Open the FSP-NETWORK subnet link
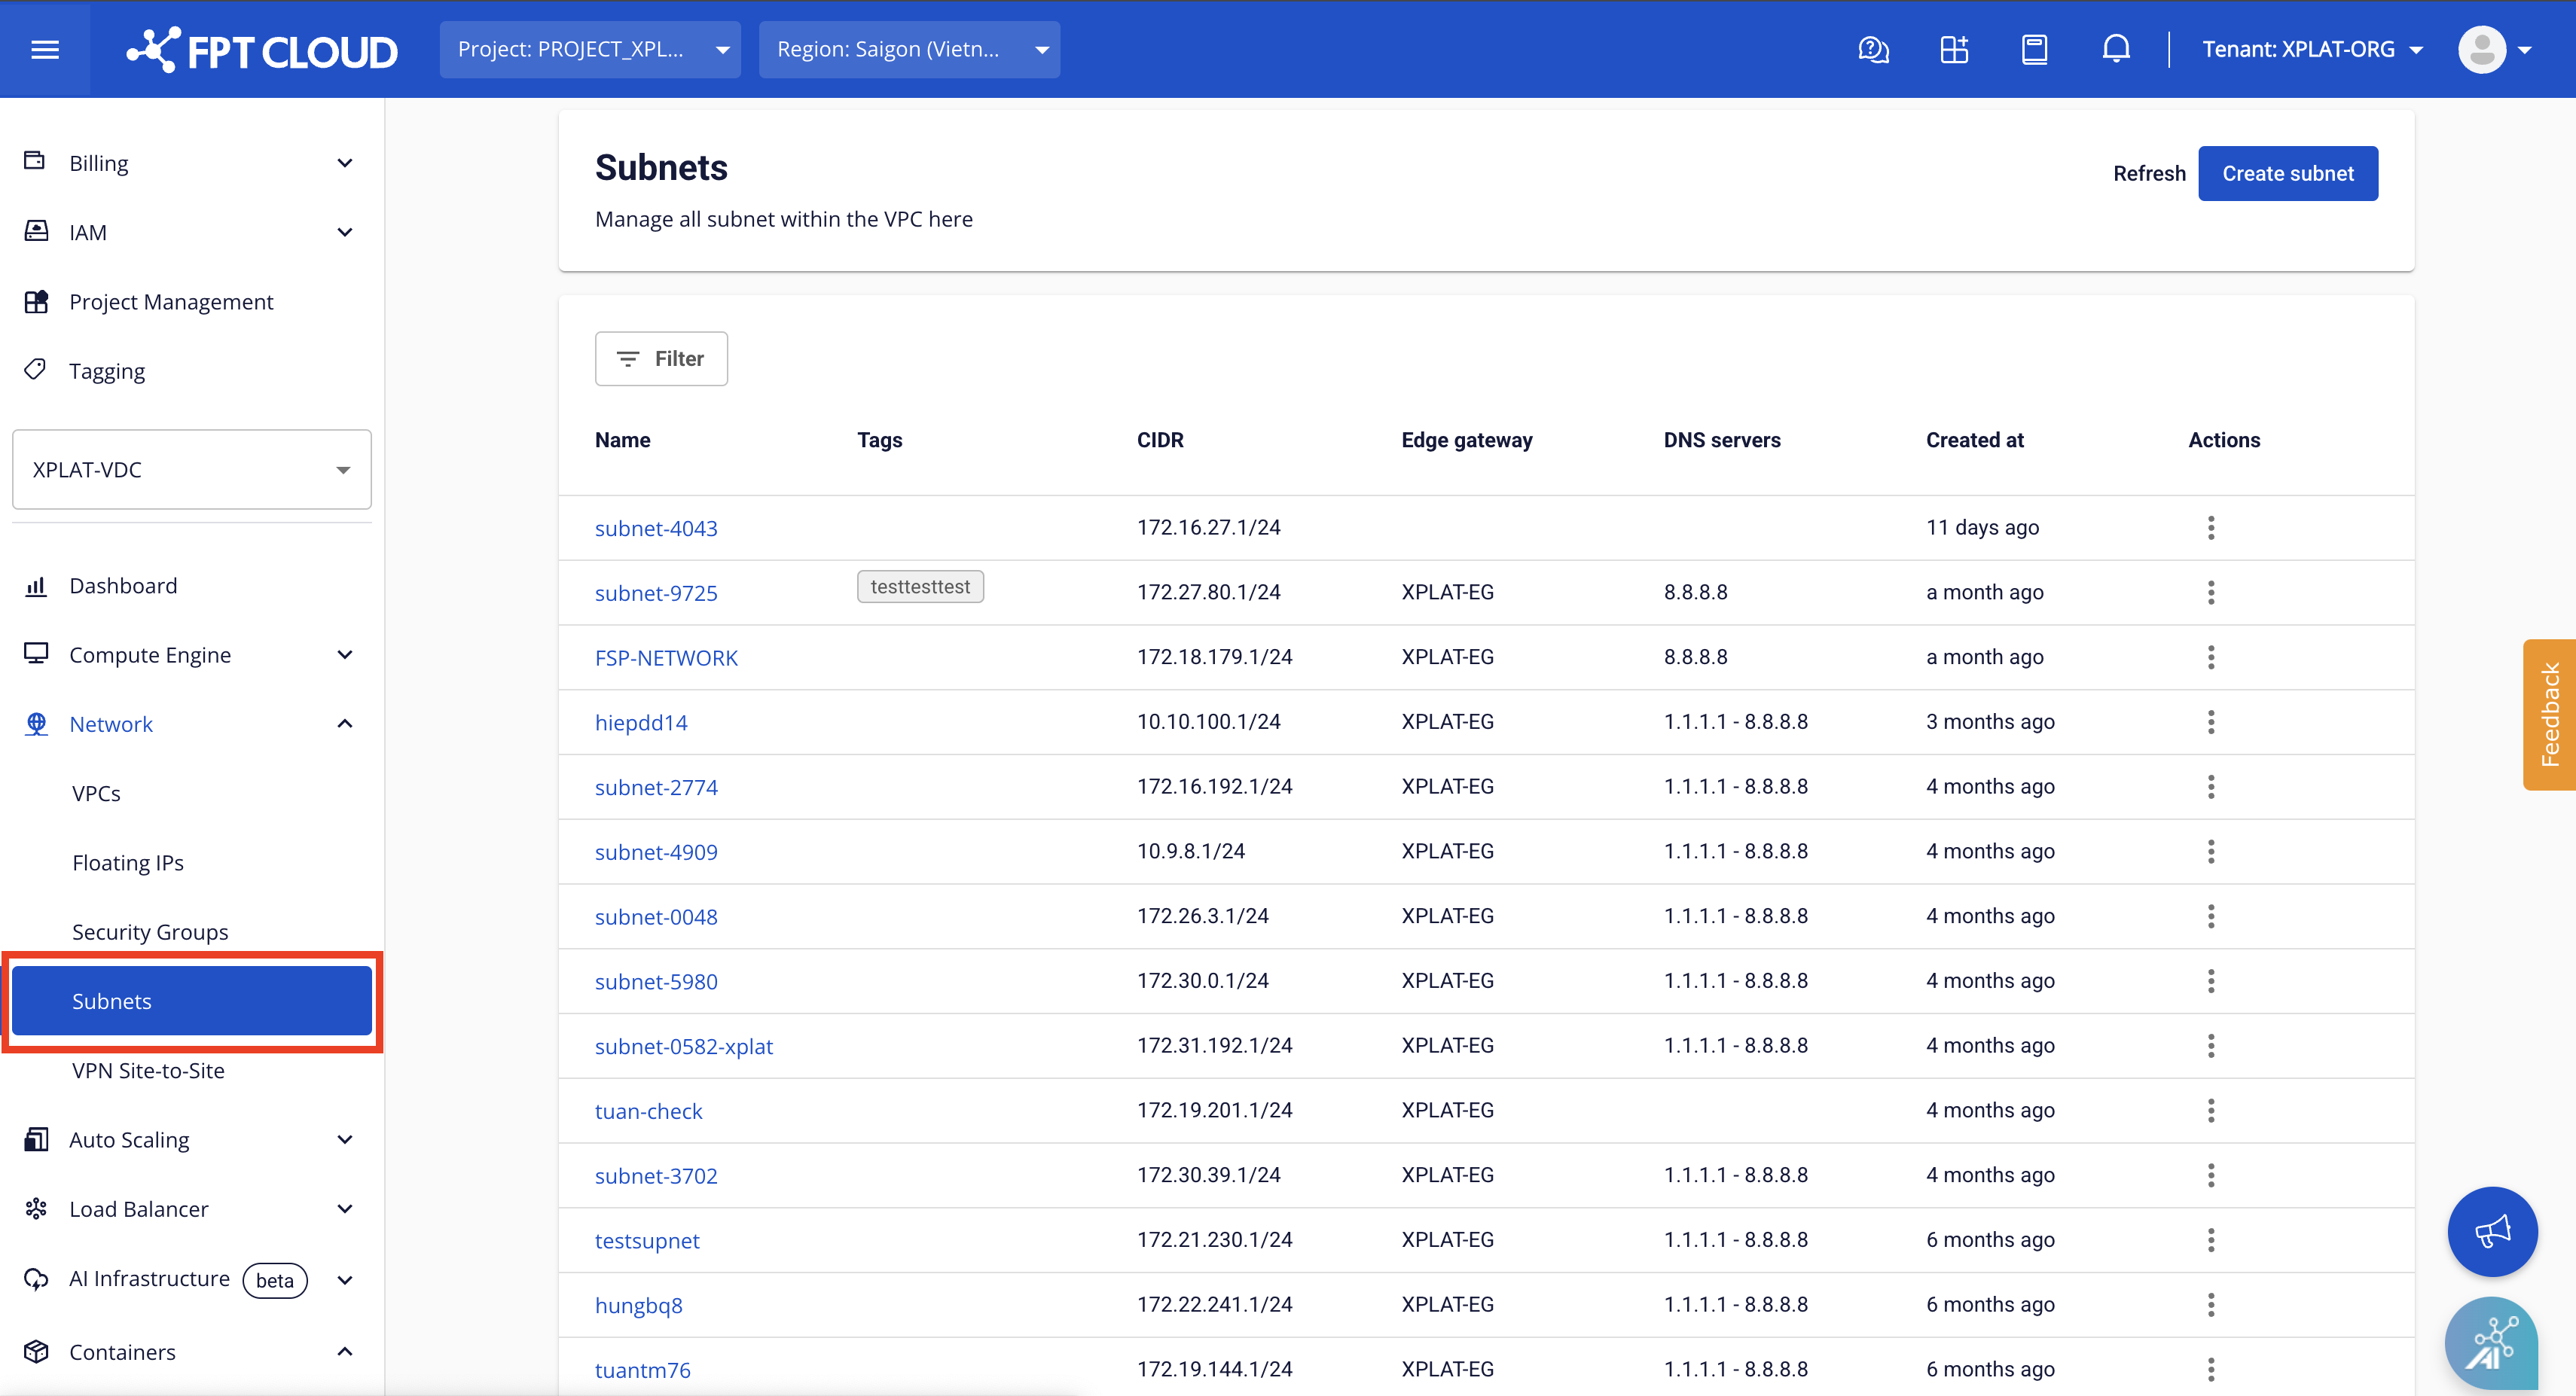Image resolution: width=2576 pixels, height=1396 pixels. pyautogui.click(x=666, y=657)
